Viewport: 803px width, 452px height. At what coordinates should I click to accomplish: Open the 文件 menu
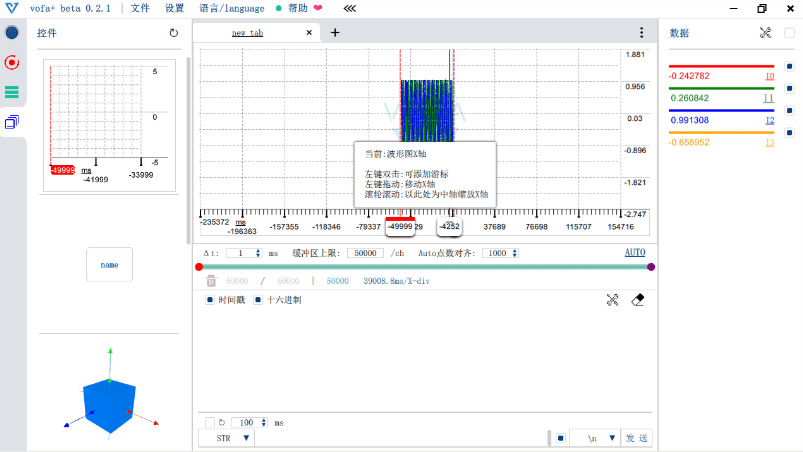point(139,8)
